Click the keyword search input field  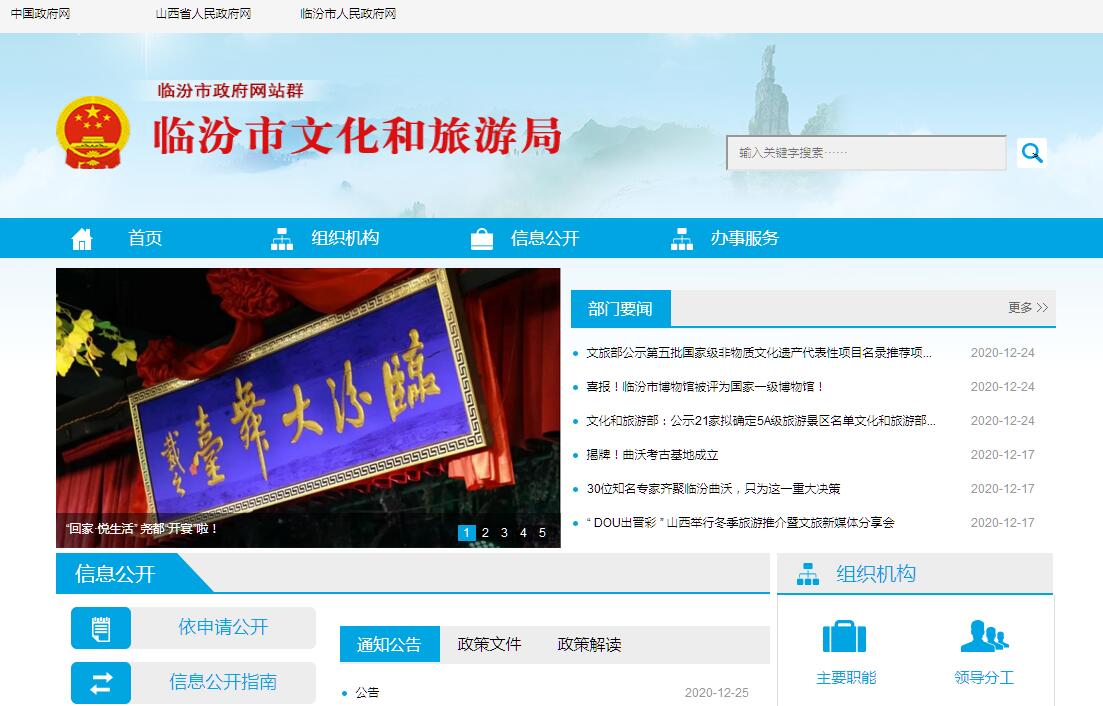tap(866, 153)
